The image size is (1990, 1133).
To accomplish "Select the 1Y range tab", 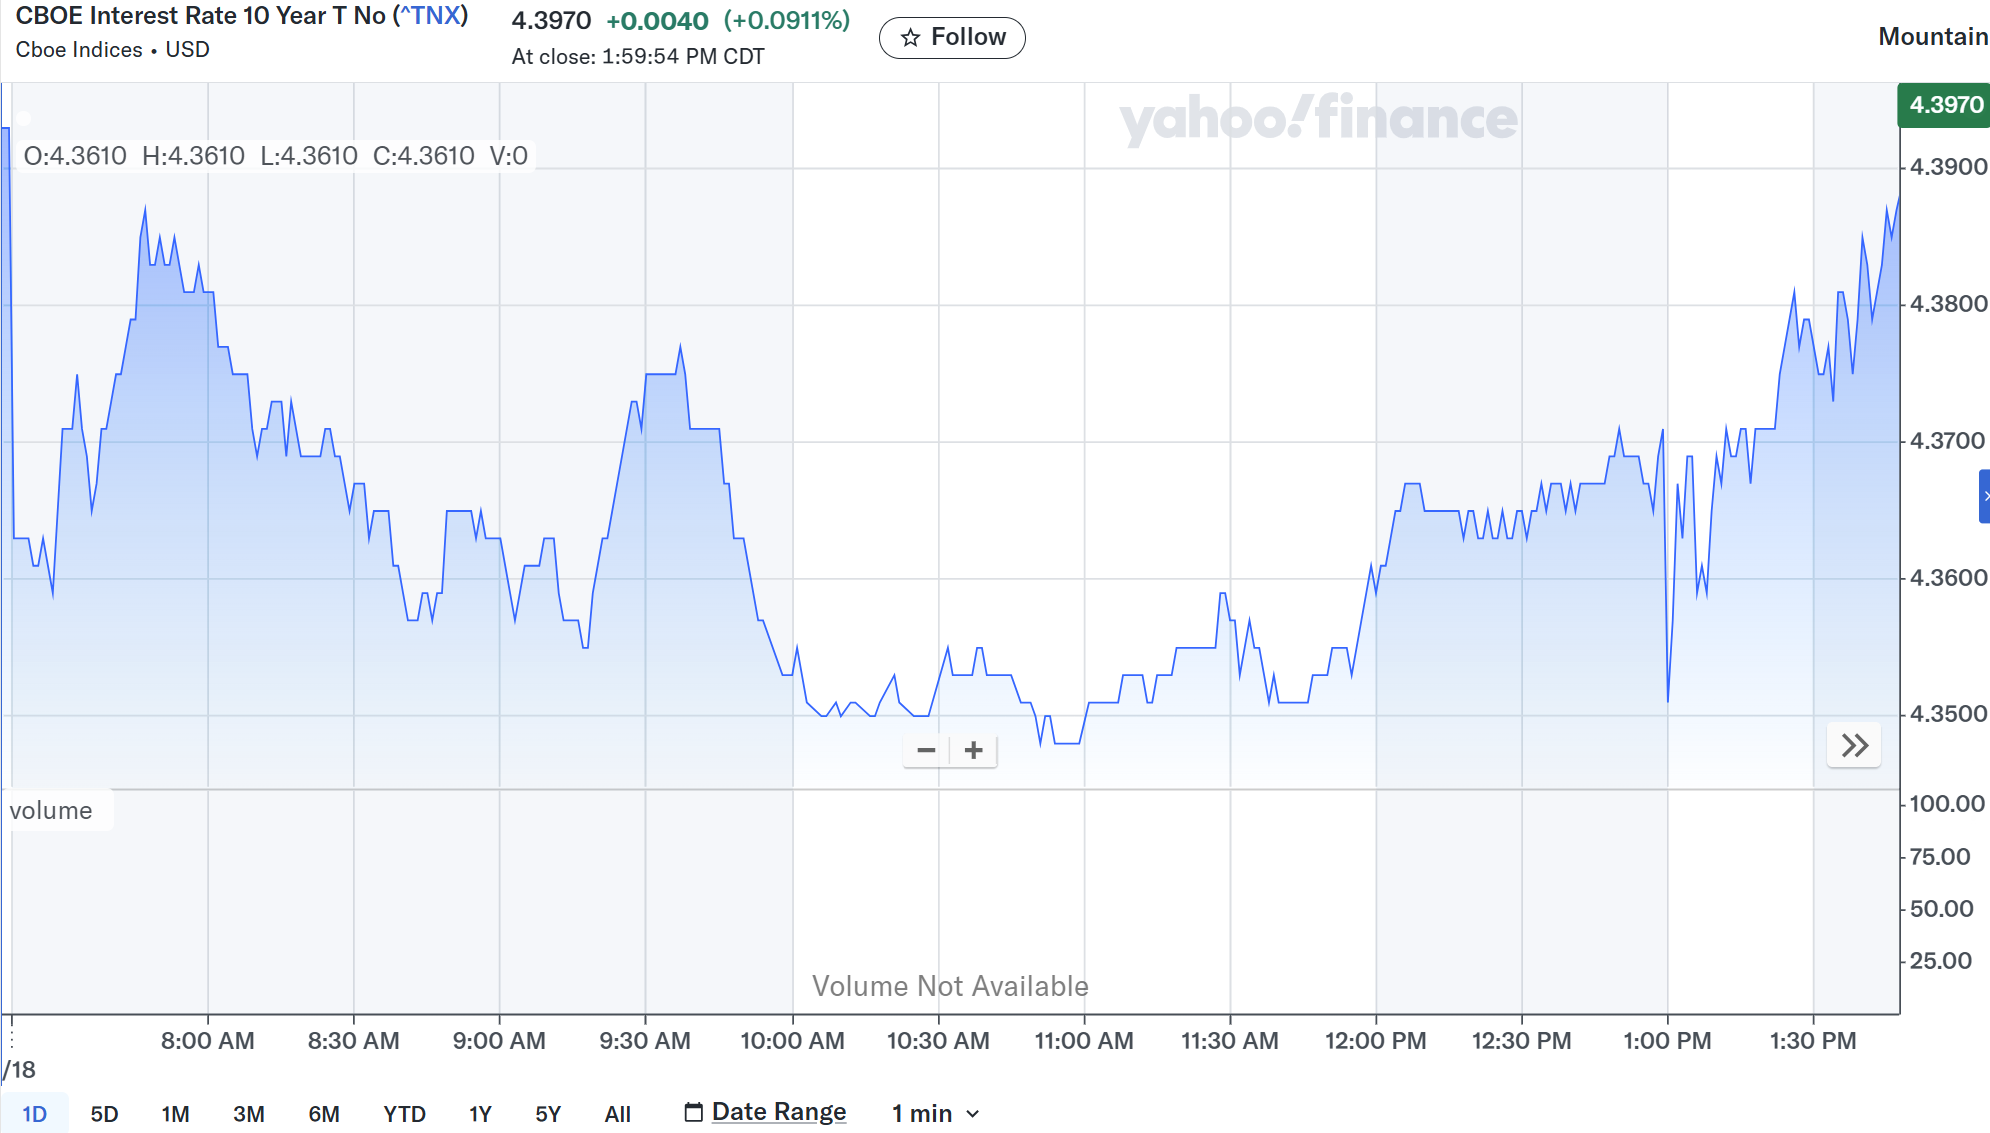I will point(480,1114).
